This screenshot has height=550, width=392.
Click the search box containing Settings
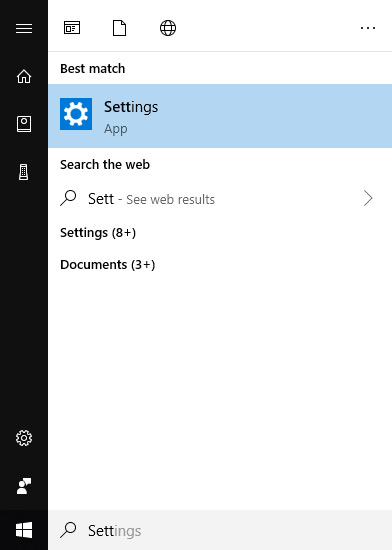pyautogui.click(x=220, y=530)
